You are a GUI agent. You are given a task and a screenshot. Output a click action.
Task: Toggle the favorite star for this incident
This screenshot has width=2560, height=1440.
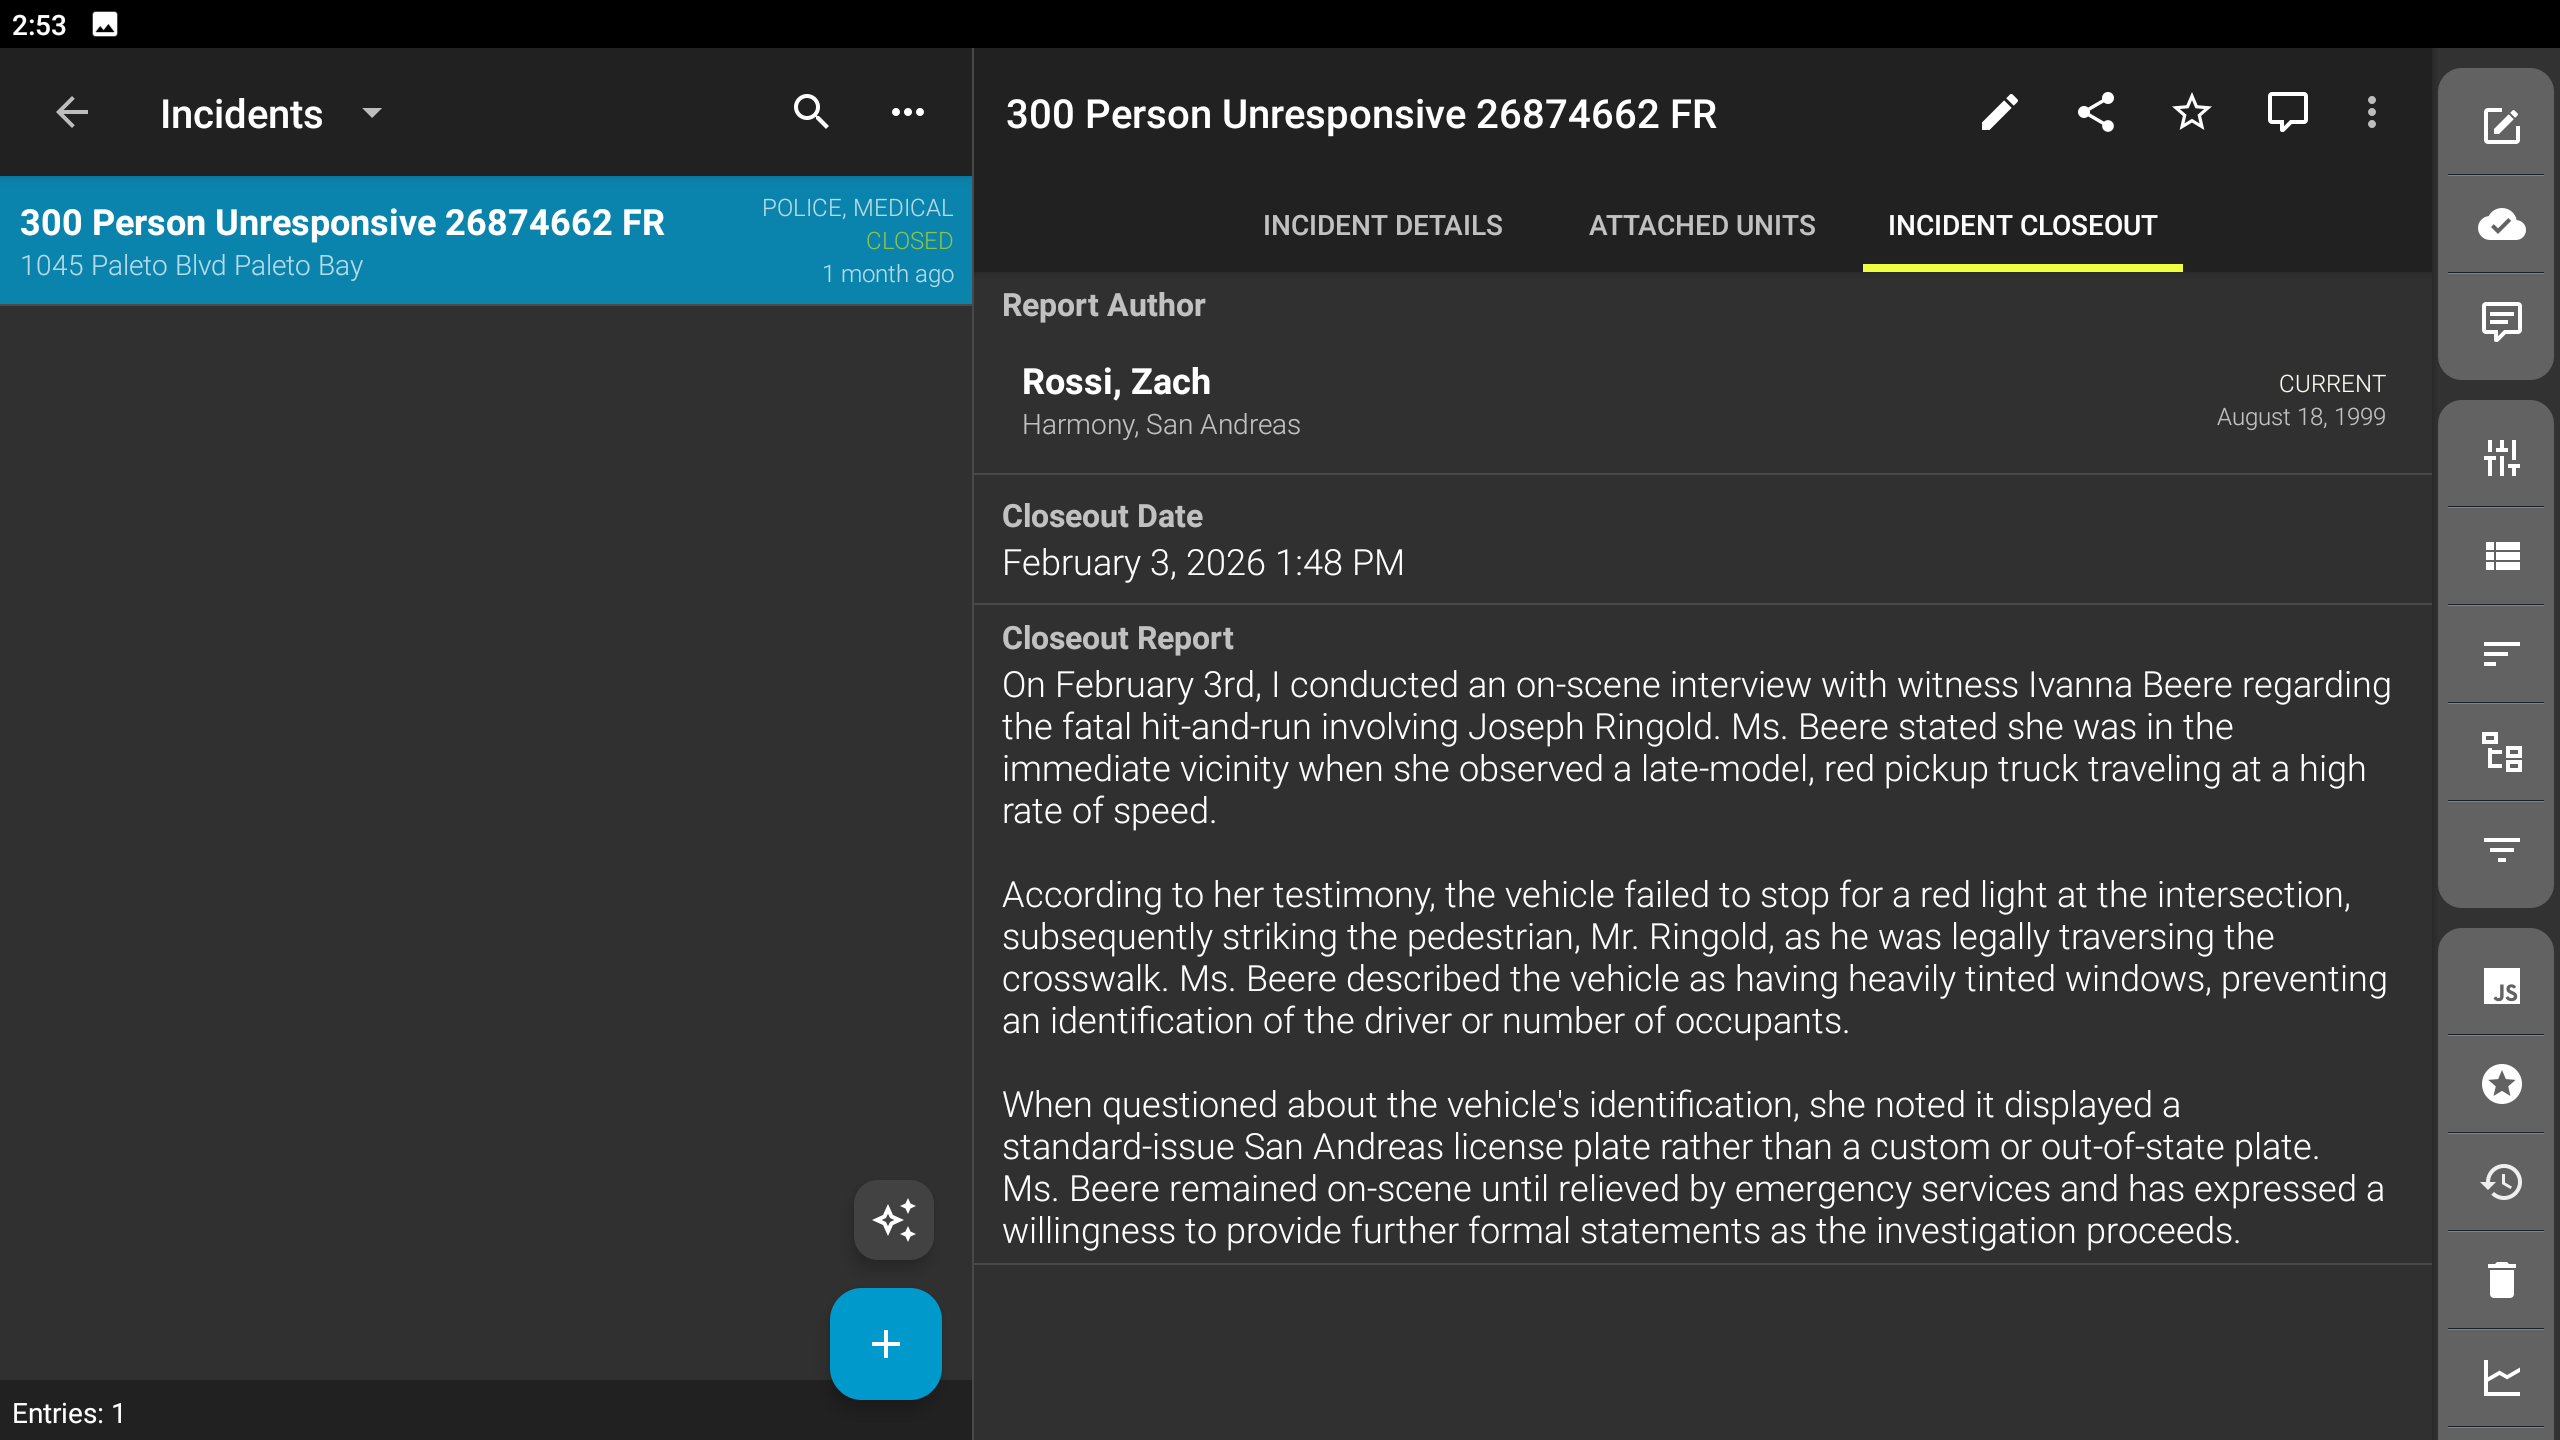2191,113
